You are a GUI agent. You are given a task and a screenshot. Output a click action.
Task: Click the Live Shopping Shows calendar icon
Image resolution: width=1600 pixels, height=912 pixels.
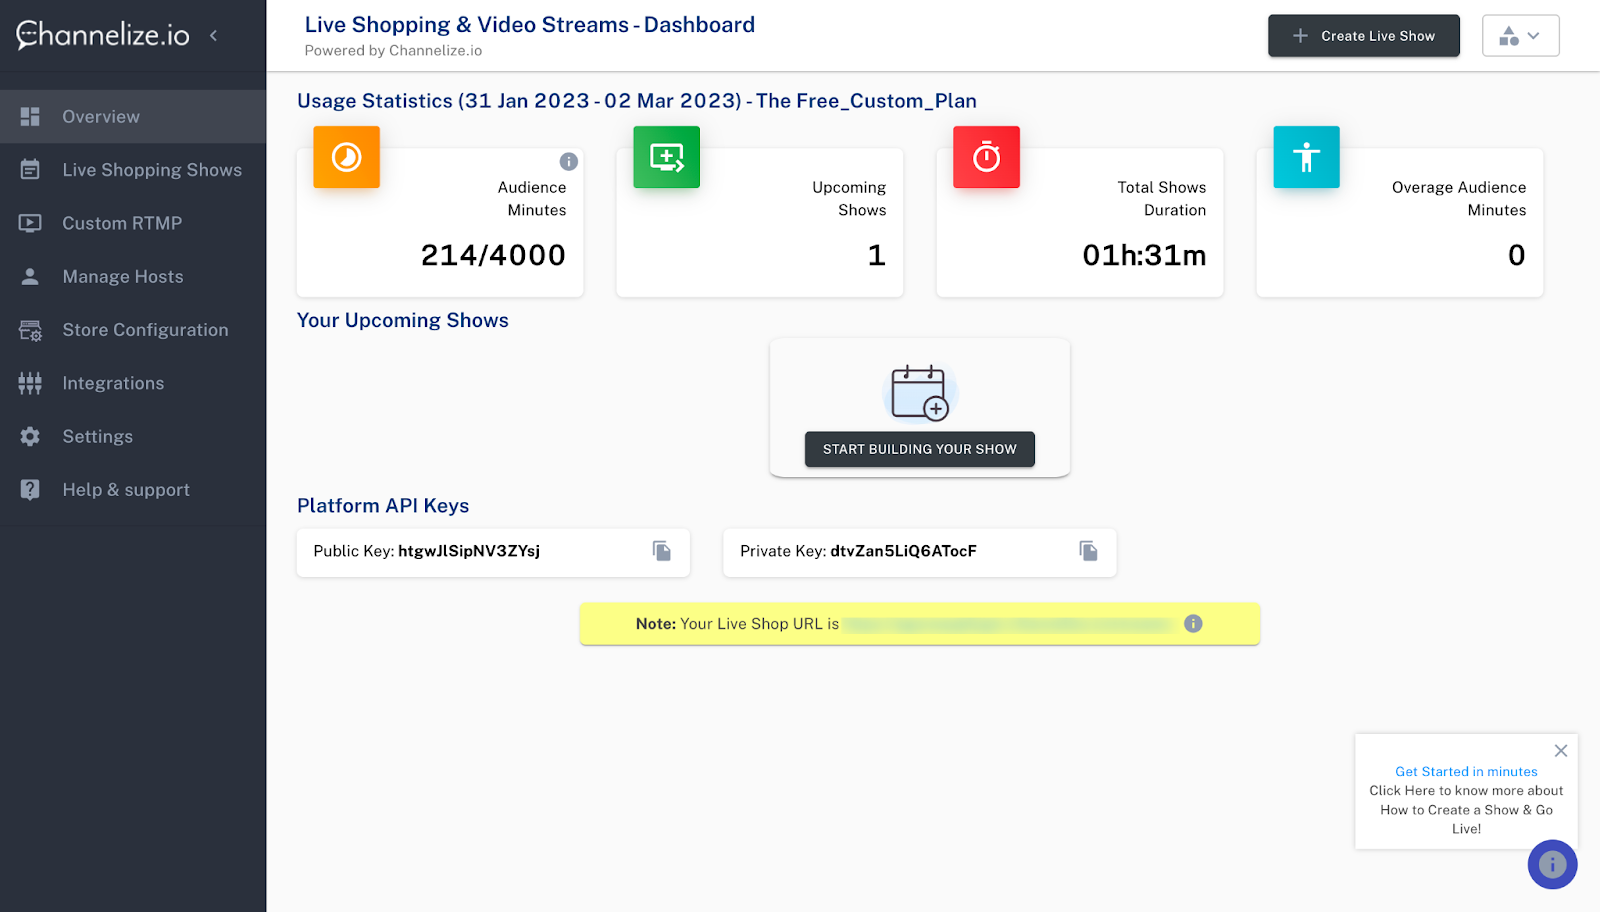tap(30, 170)
